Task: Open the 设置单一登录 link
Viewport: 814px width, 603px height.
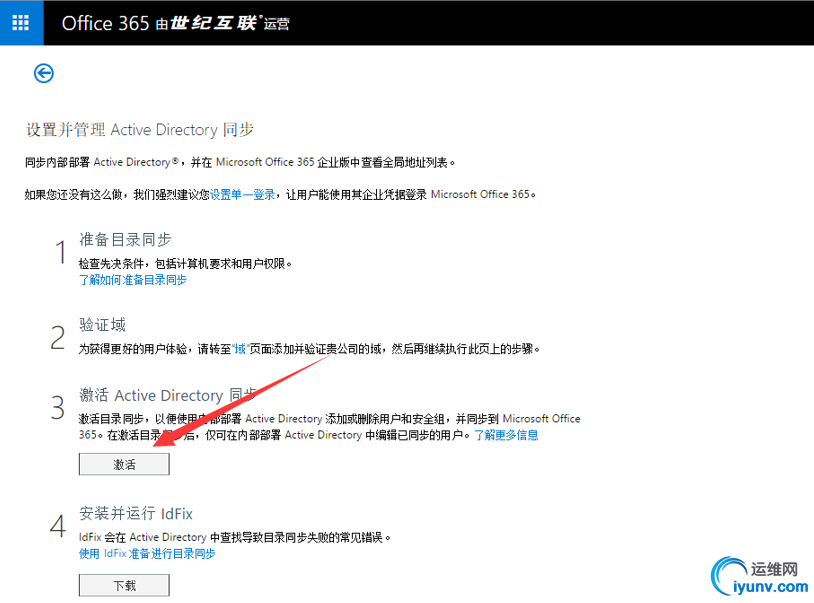Action: (x=242, y=195)
